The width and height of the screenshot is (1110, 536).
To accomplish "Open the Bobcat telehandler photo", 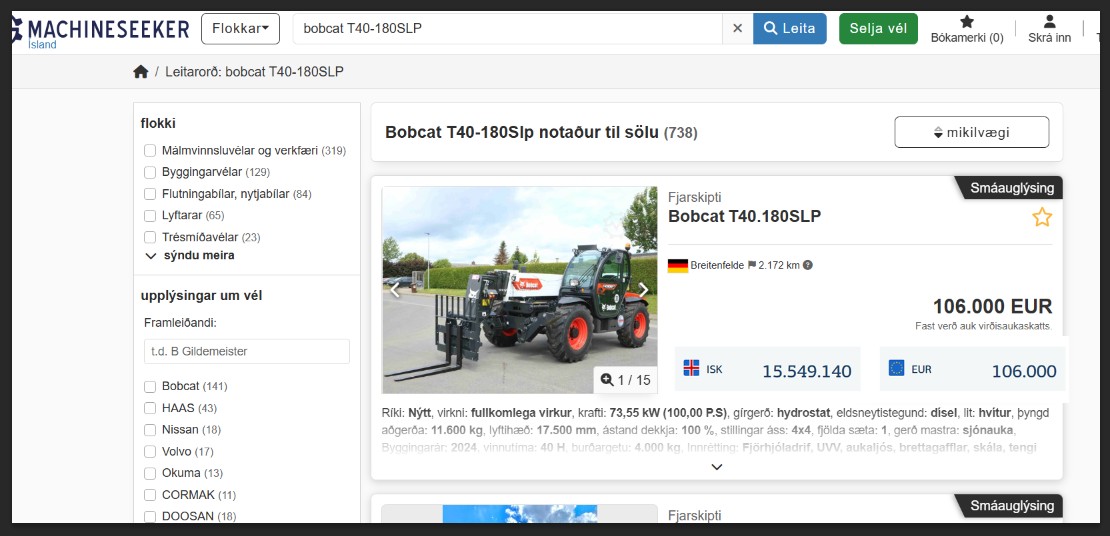I will 520,290.
